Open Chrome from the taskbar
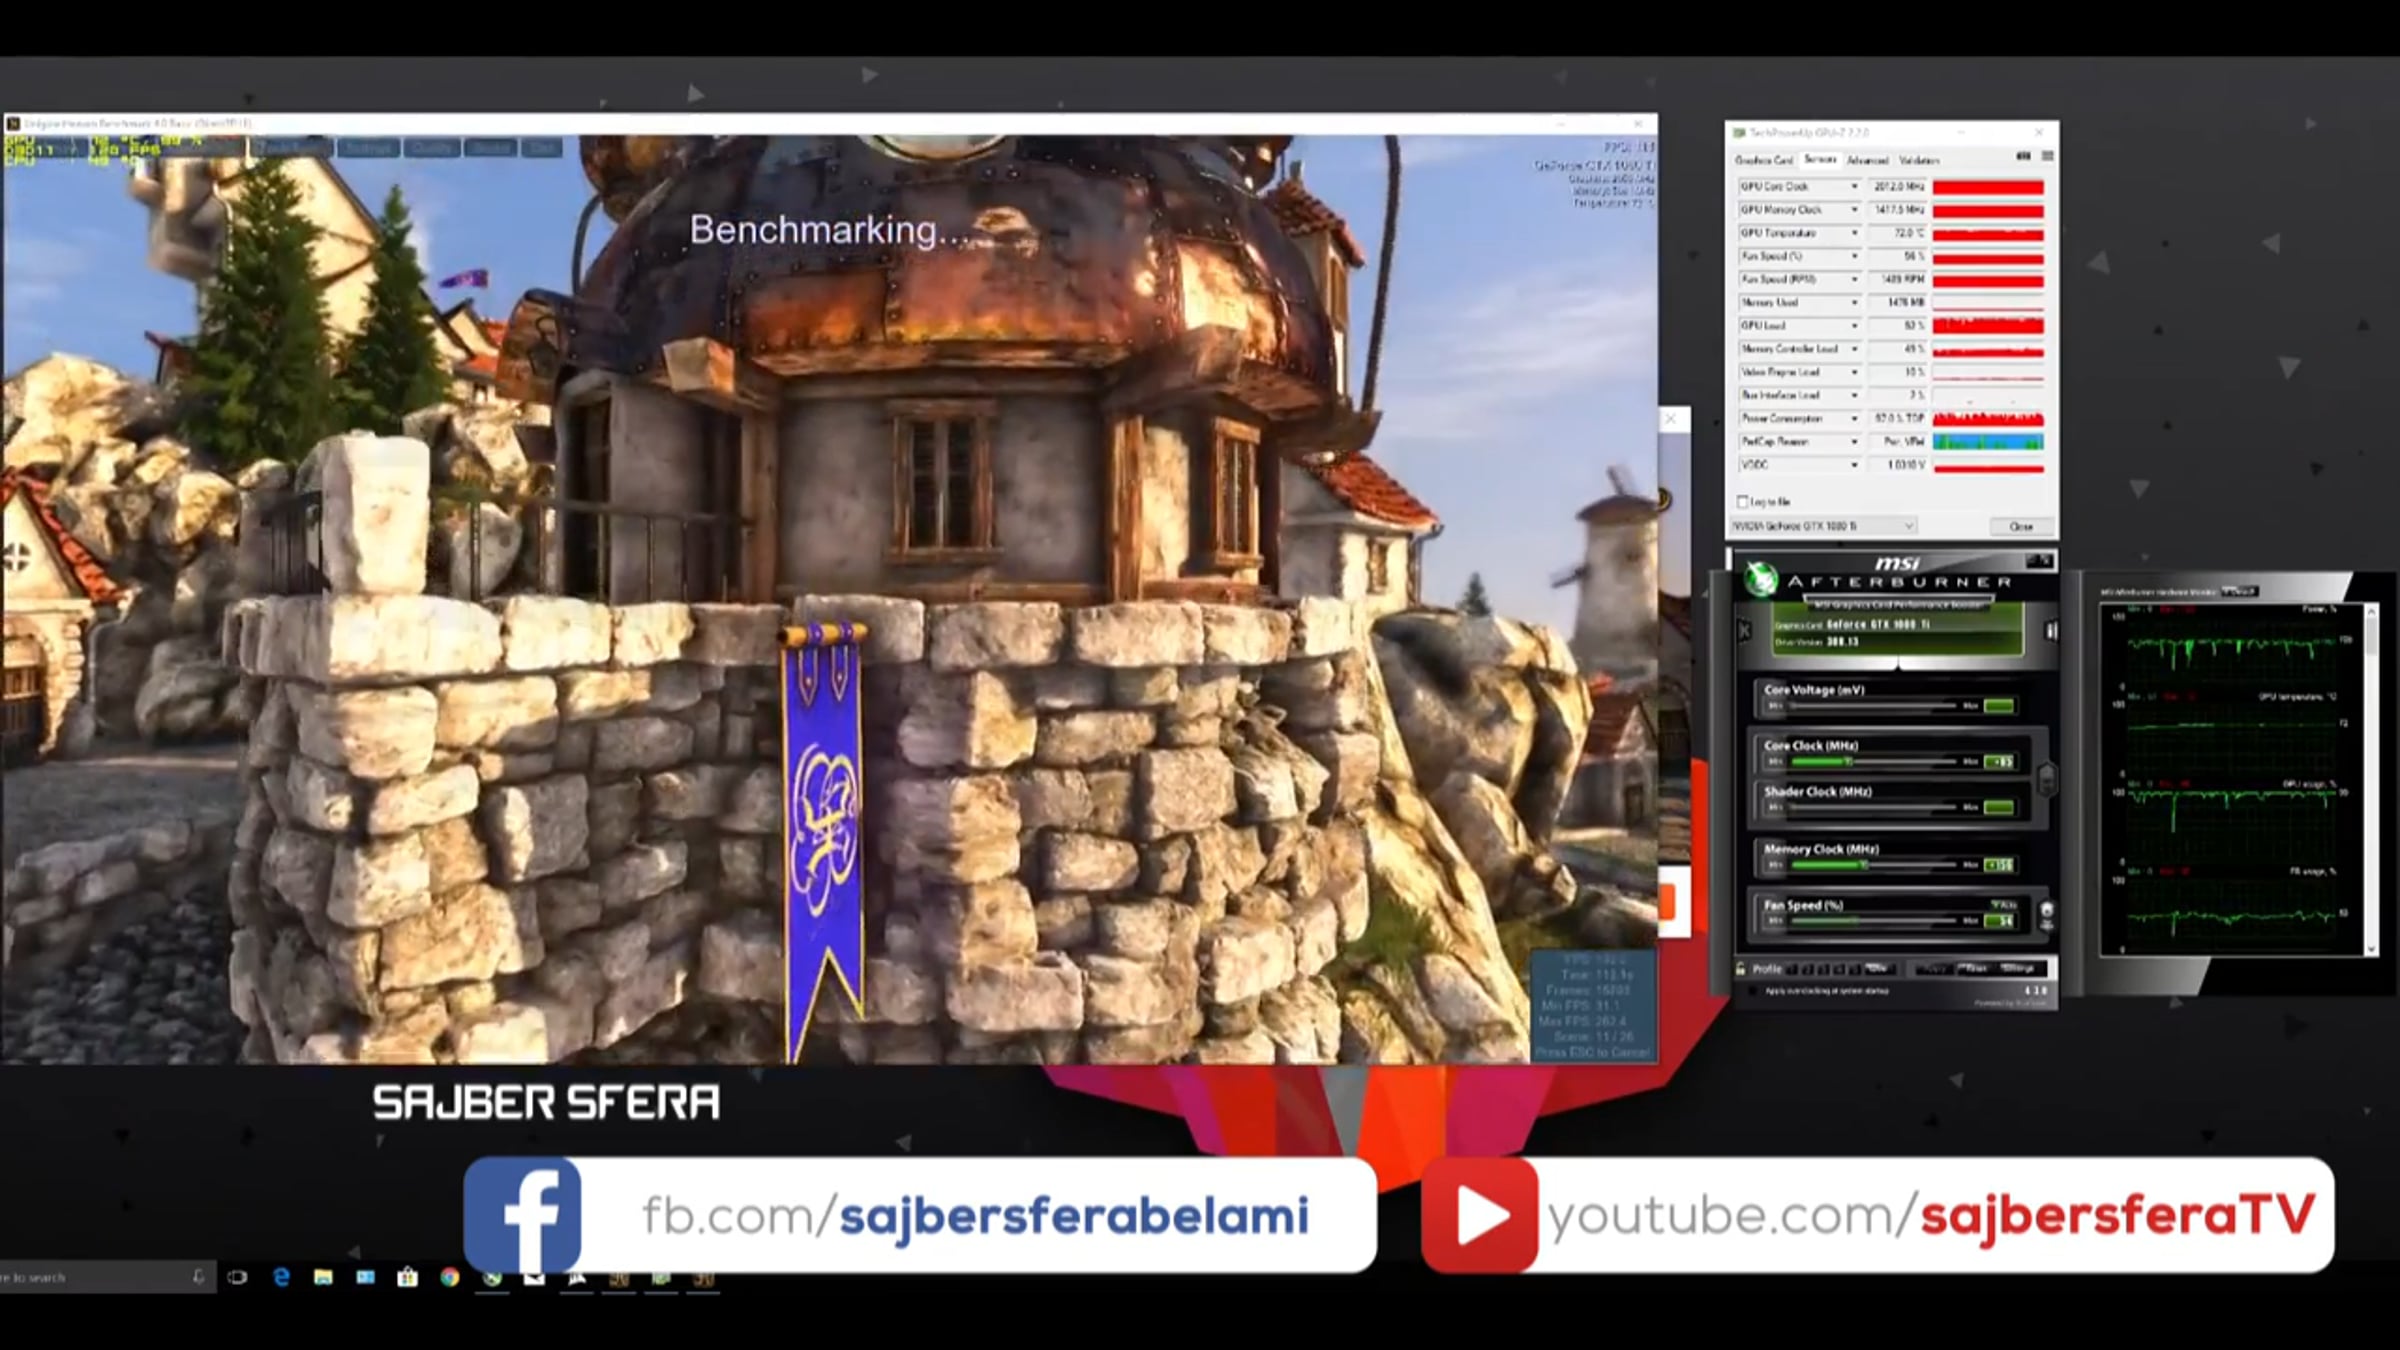Screen dimensions: 2400x1350 [449, 1277]
